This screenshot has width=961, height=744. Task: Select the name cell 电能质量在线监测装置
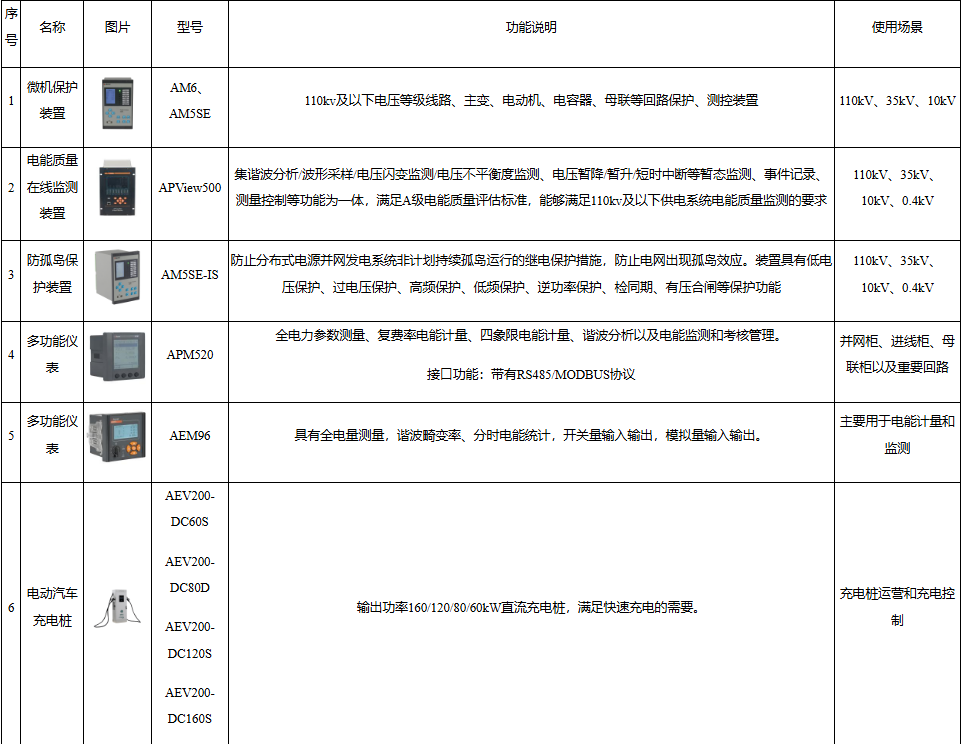coord(52,187)
